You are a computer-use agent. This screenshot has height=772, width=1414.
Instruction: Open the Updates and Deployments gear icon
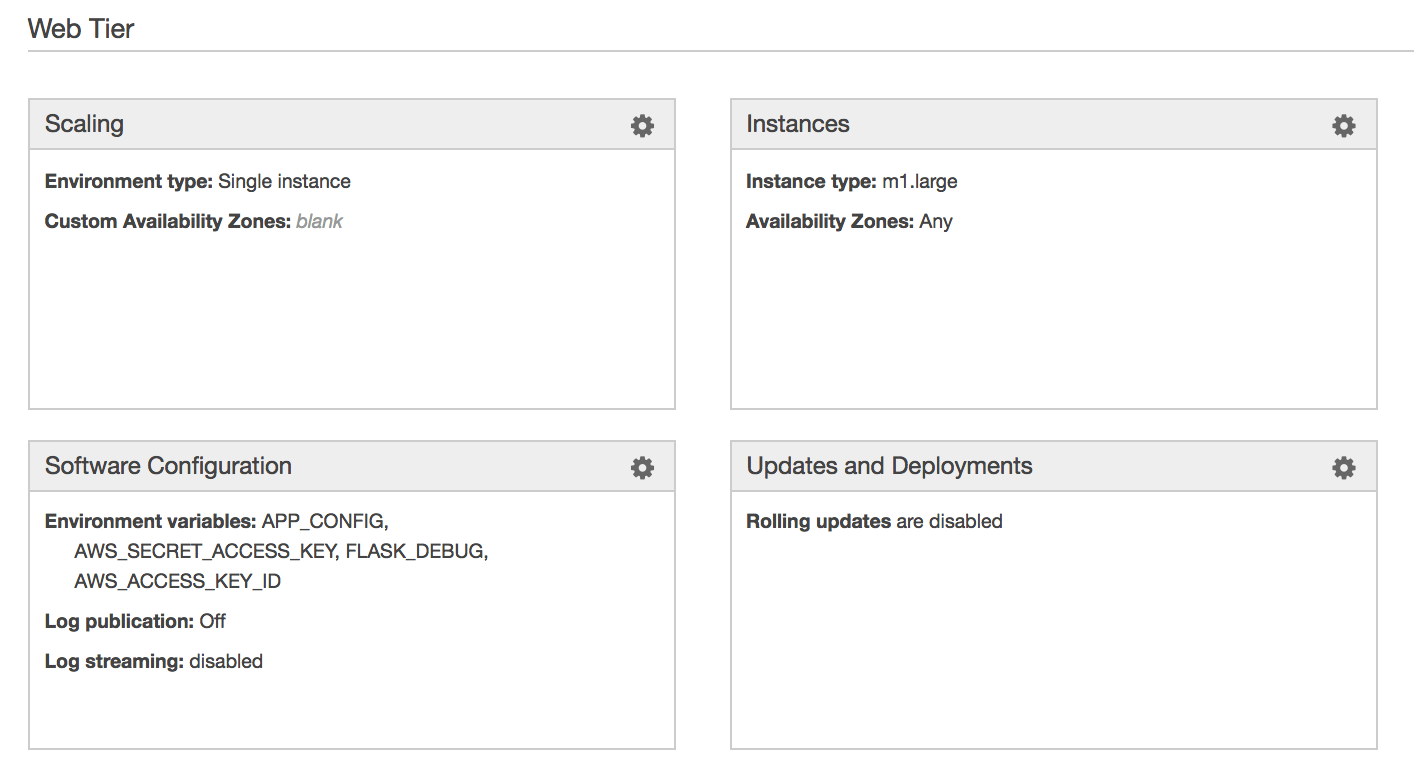point(1343,467)
